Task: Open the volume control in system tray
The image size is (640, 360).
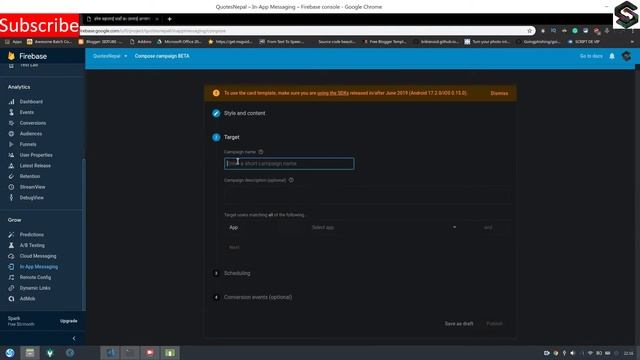Action: tap(572, 353)
